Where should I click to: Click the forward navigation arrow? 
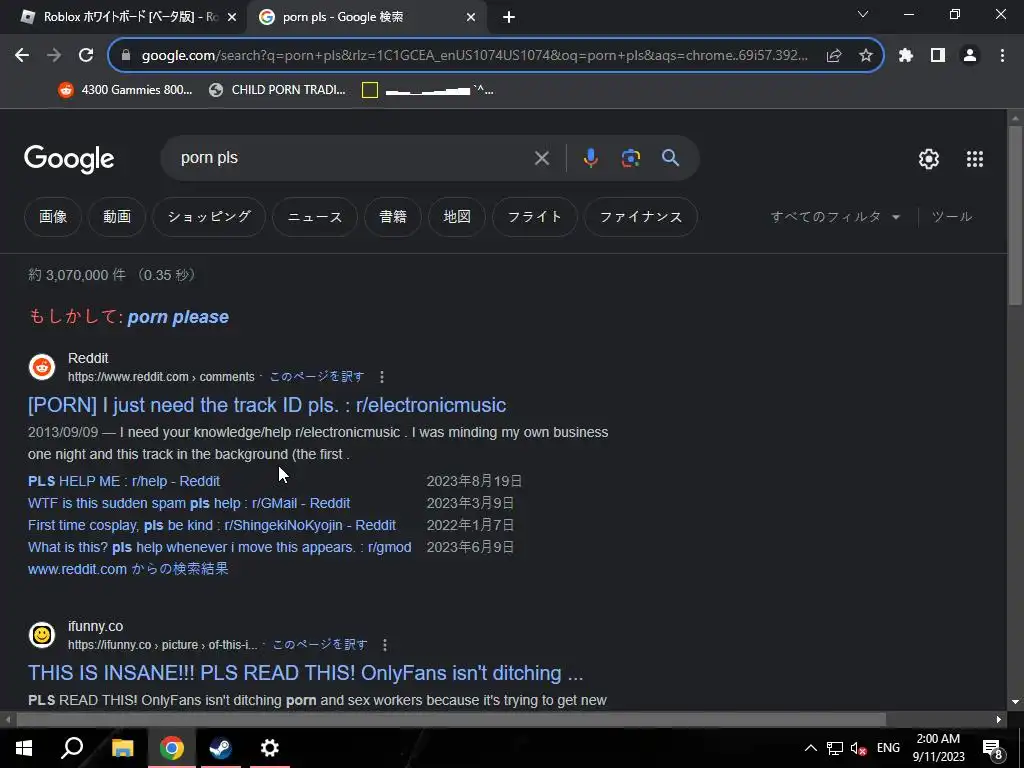pos(54,56)
